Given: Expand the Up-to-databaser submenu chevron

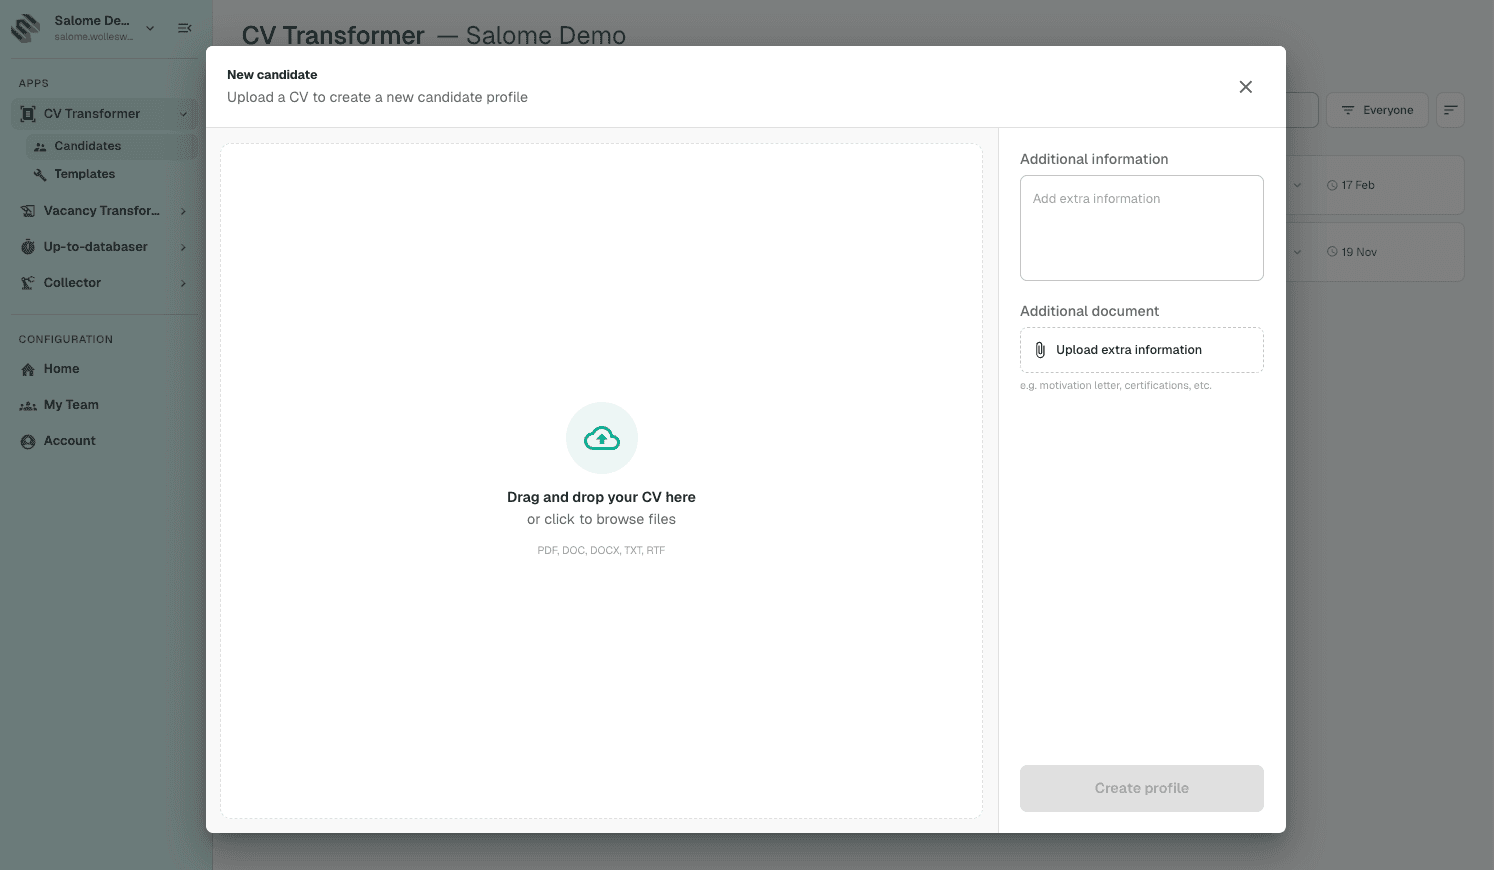Looking at the screenshot, I should point(183,247).
